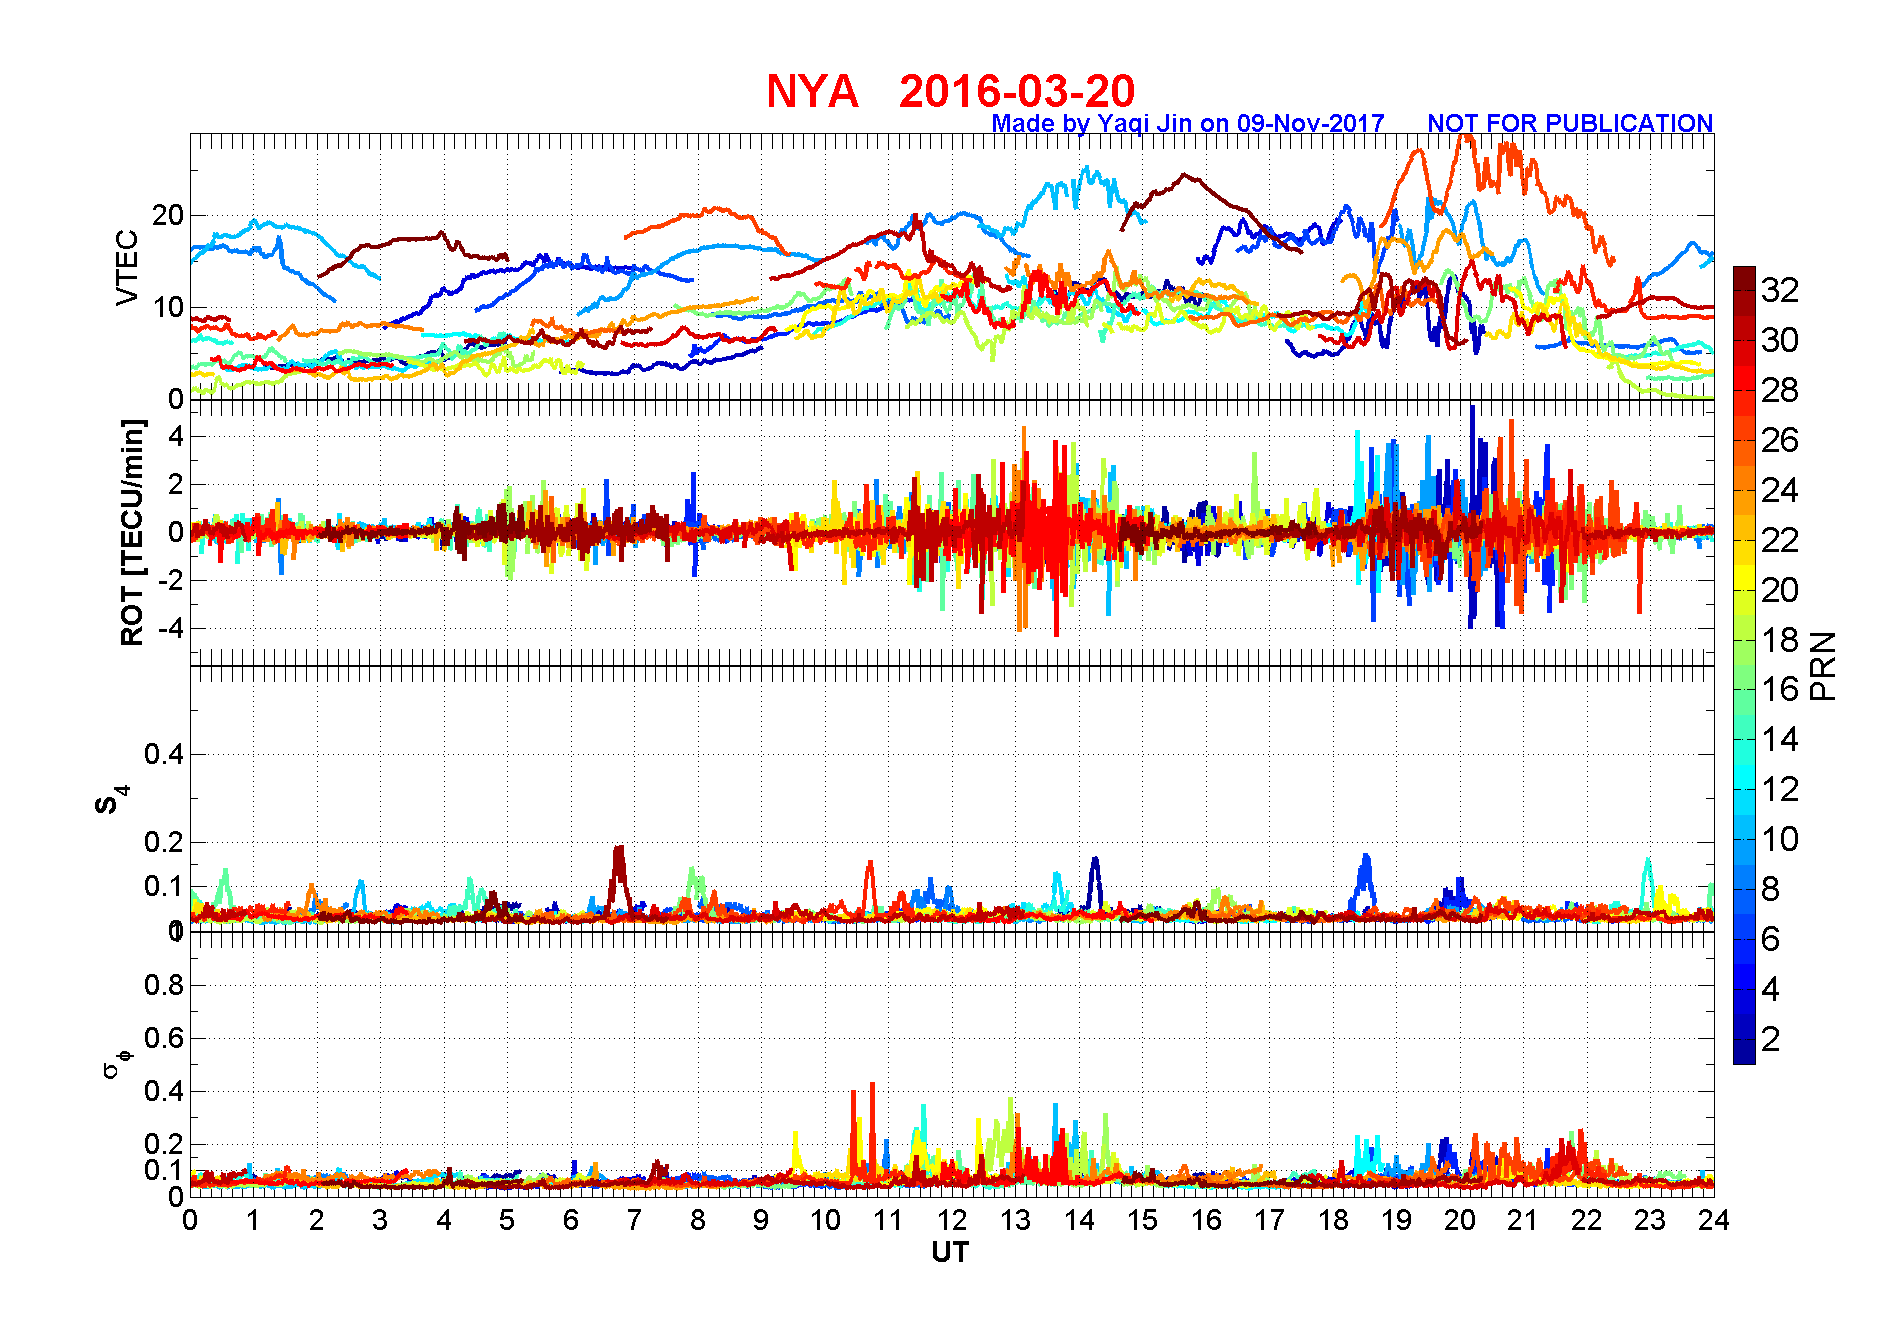
Task: Click colorbar tick label "8"
Action: [1771, 889]
